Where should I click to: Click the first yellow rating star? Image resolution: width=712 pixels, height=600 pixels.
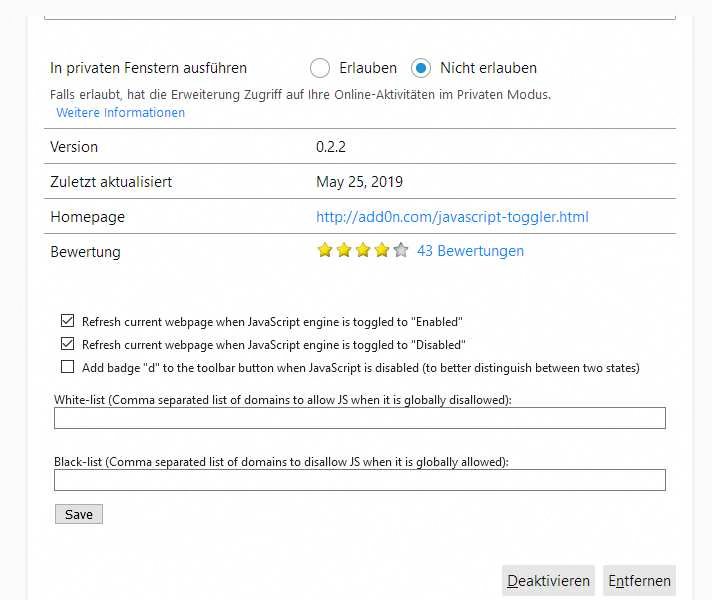[x=325, y=251]
